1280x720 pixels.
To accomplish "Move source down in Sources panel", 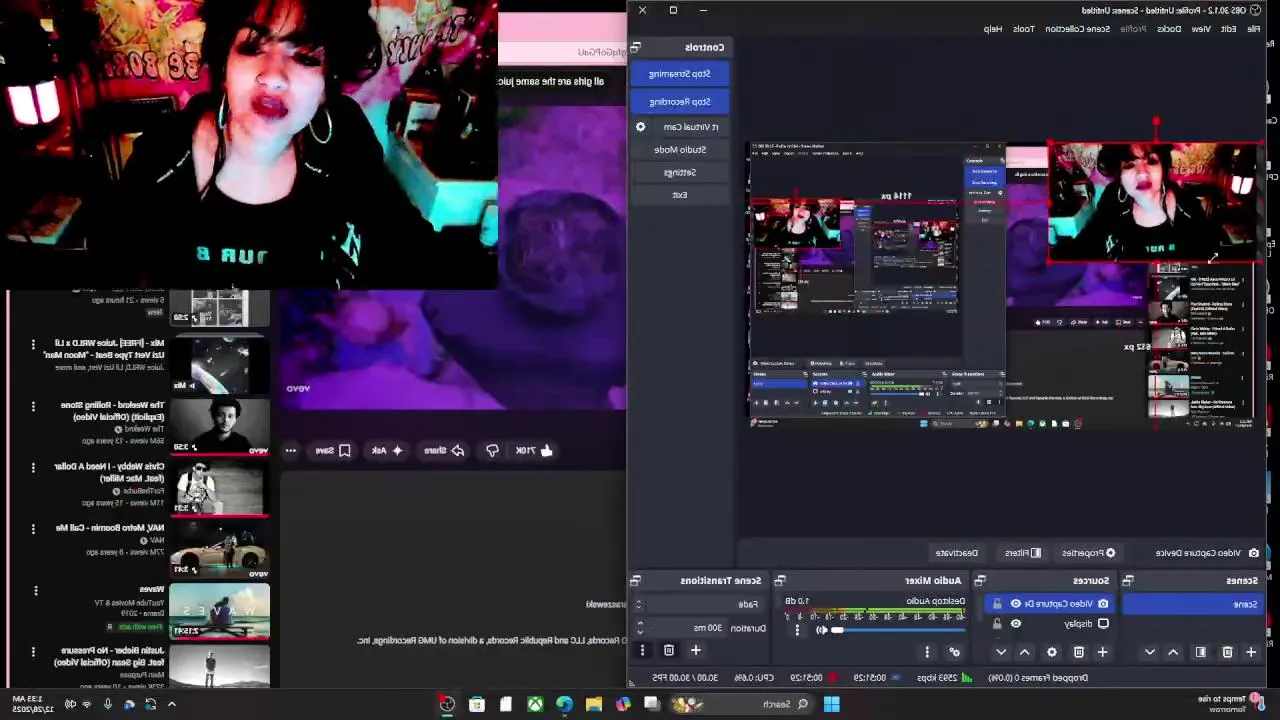I will (1001, 652).
